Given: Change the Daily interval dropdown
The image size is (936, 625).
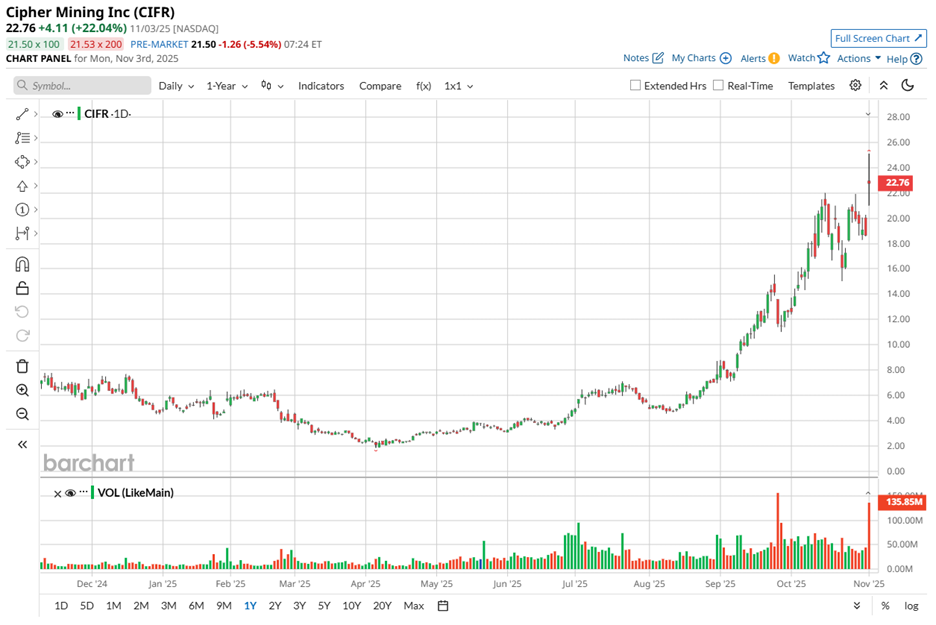Looking at the screenshot, I should point(176,86).
